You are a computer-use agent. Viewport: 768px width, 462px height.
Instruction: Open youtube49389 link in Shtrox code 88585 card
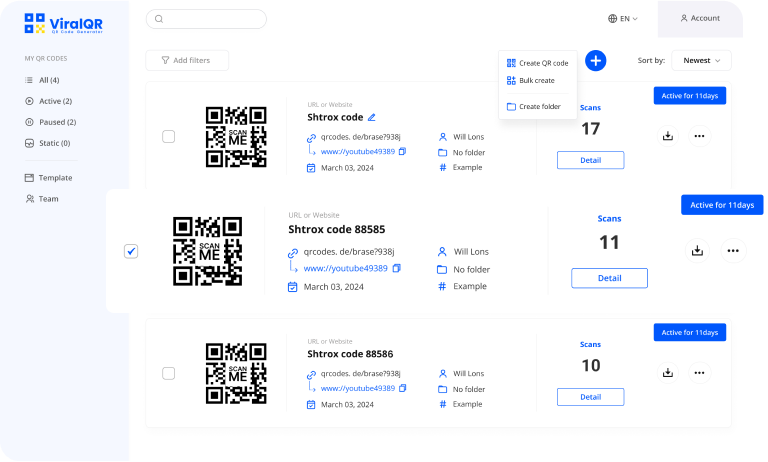tap(345, 268)
